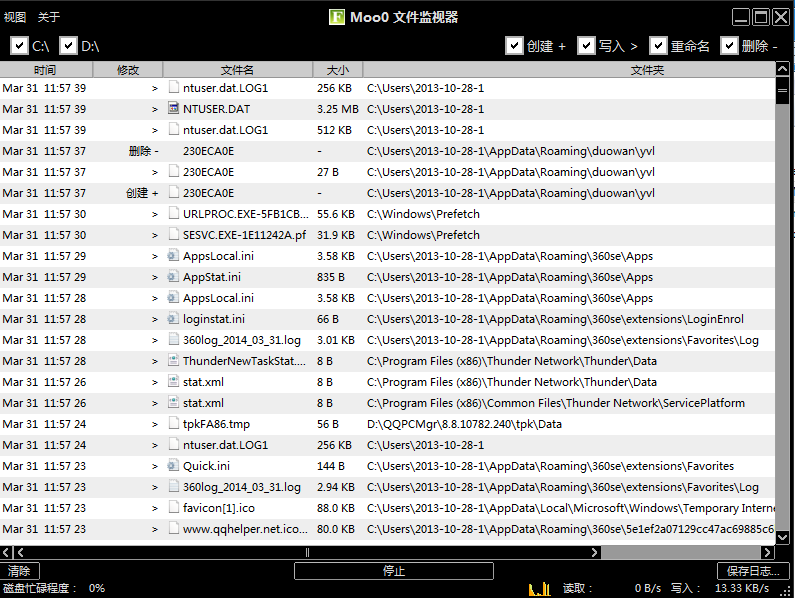The height and width of the screenshot is (598, 795).
Task: Click the inner right horizontal scroll arrow
Action: tap(595, 552)
